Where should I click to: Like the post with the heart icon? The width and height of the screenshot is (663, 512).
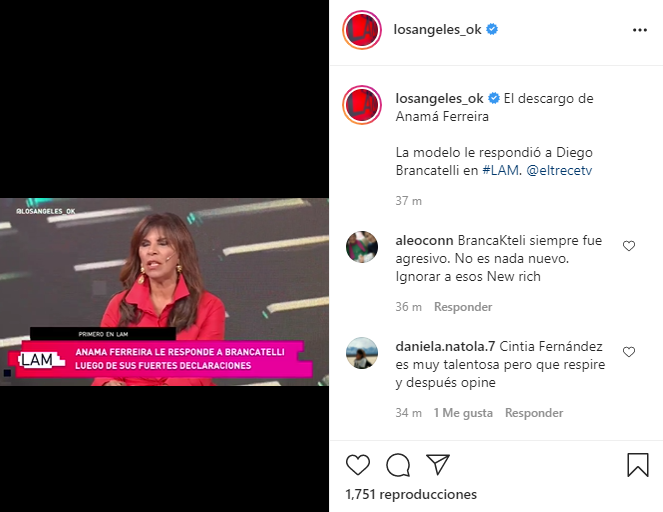(x=358, y=465)
